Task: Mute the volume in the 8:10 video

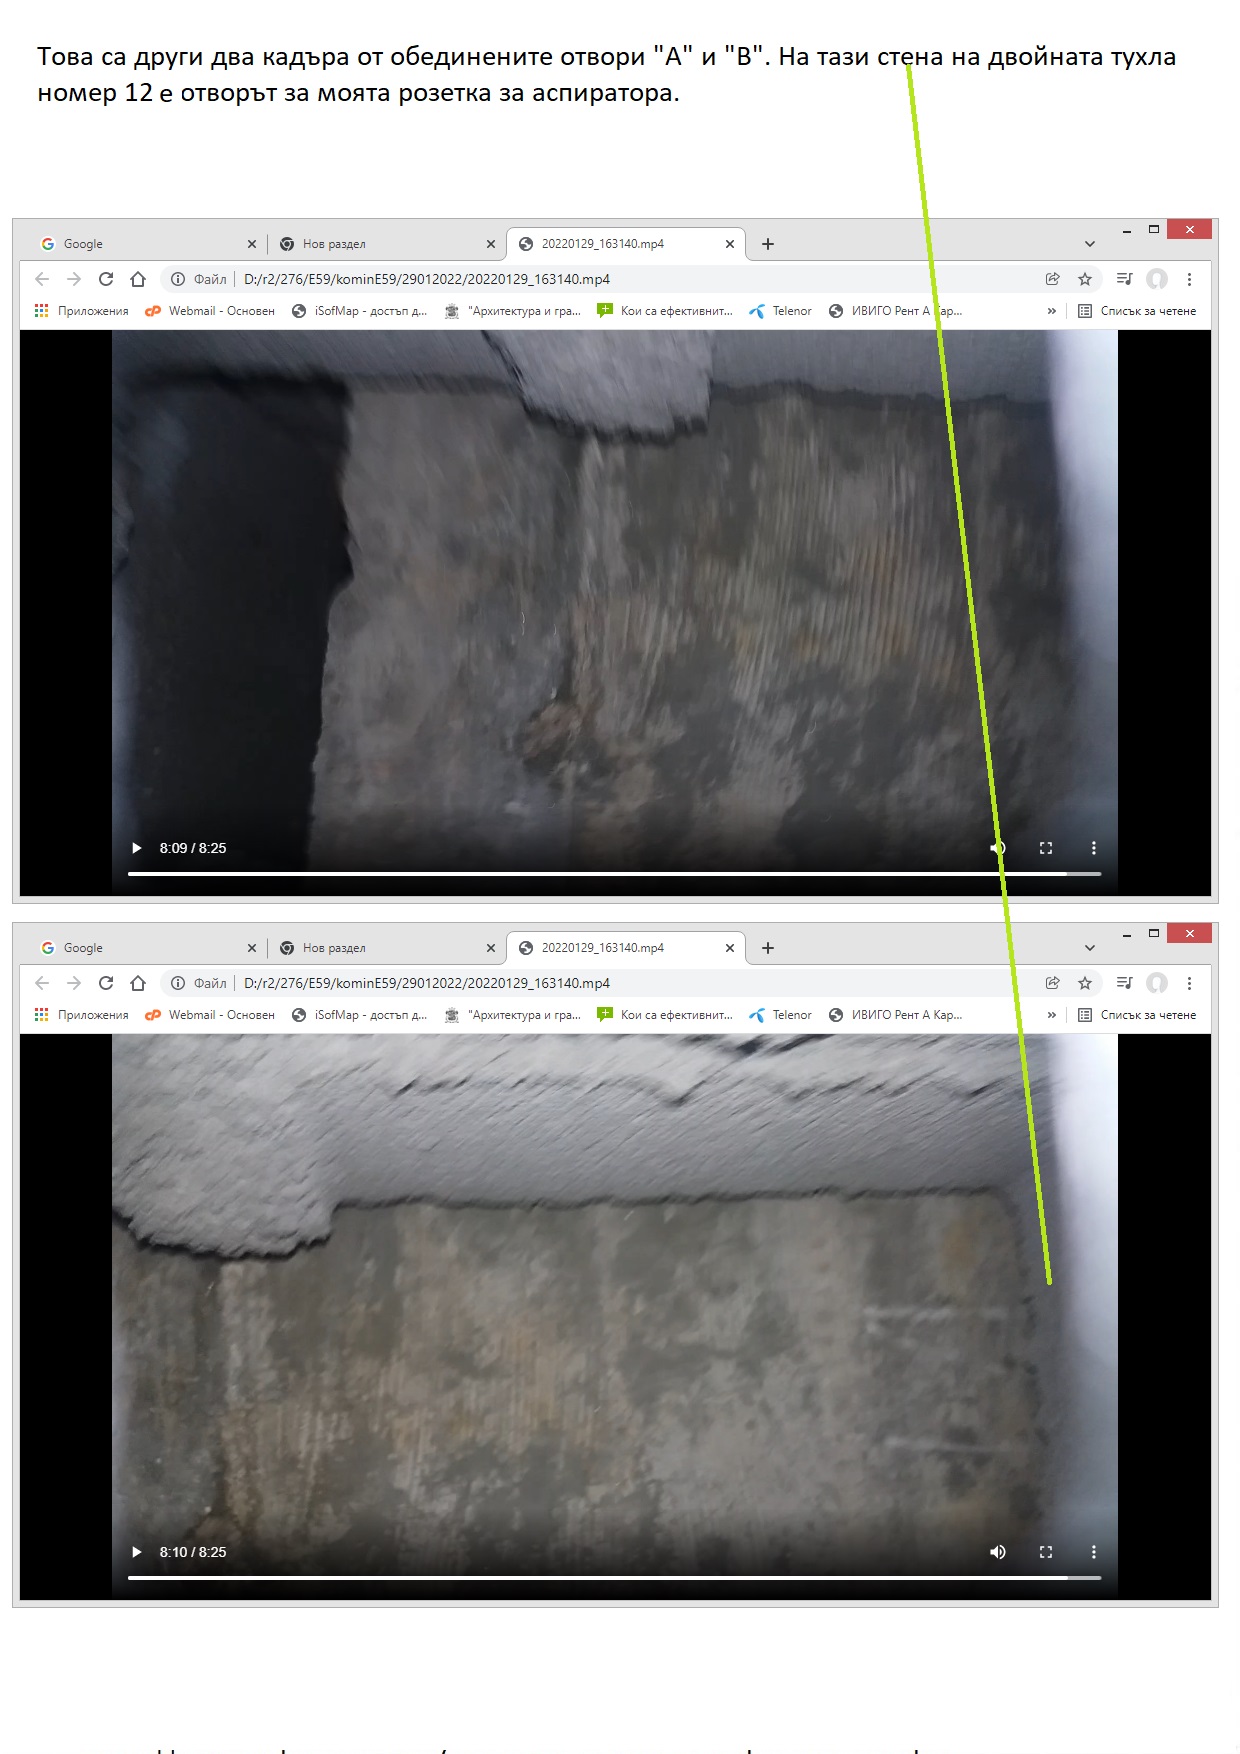Action: pyautogui.click(x=997, y=1552)
